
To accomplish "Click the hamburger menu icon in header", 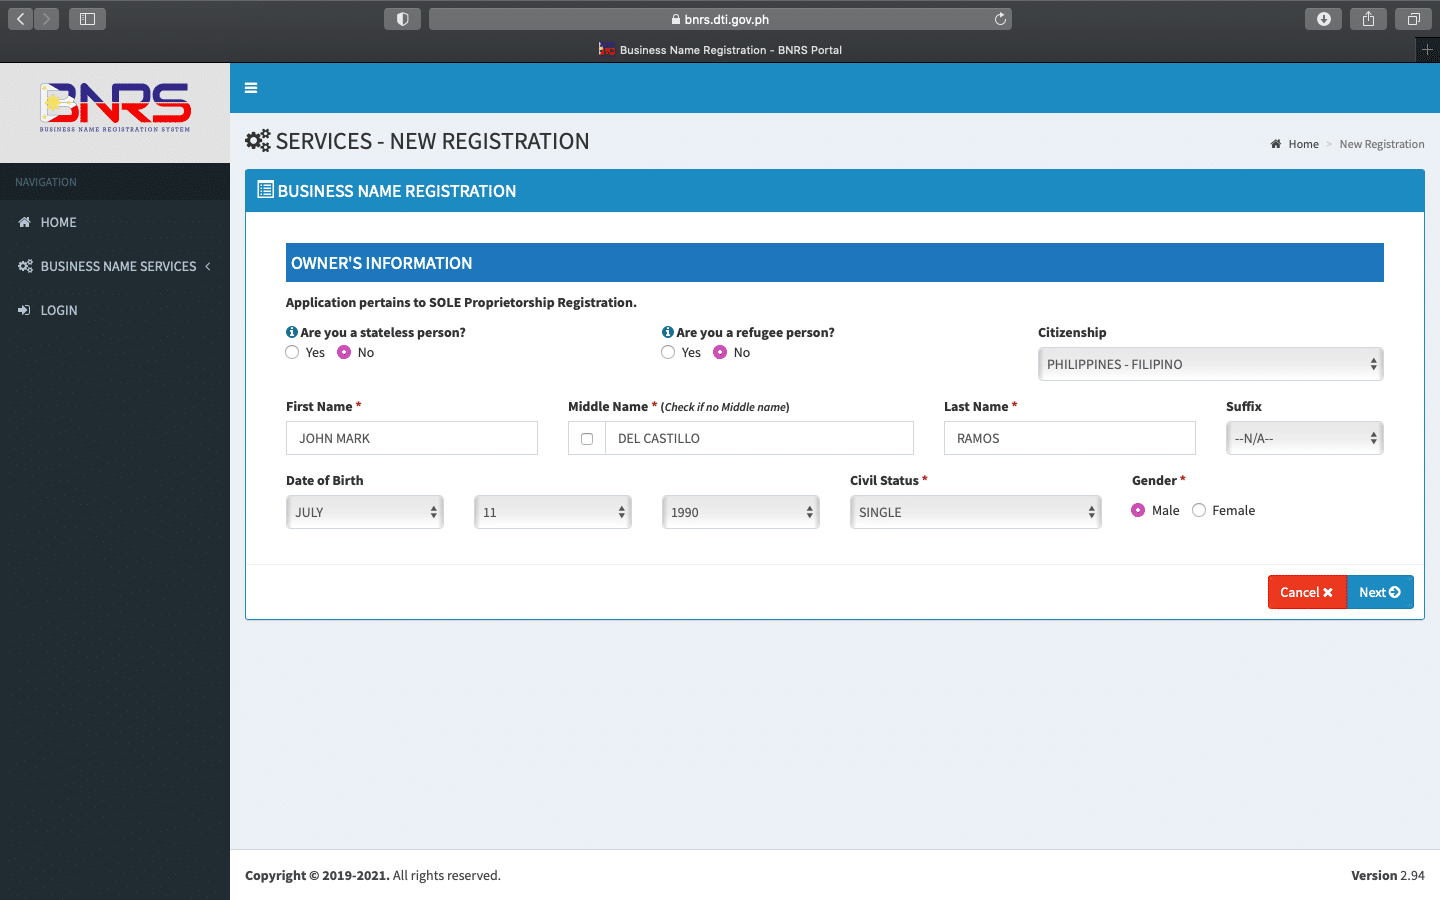I will (x=251, y=88).
